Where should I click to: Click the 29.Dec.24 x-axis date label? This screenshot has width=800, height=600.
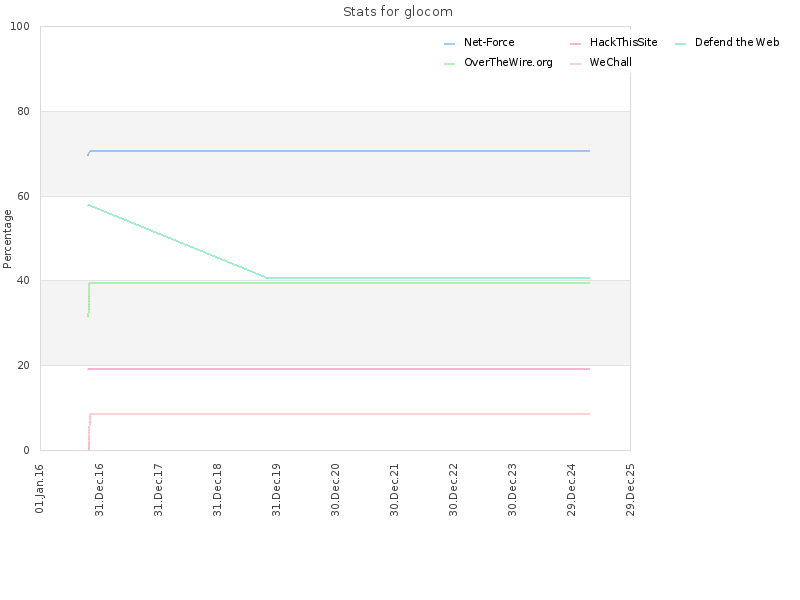pyautogui.click(x=571, y=490)
